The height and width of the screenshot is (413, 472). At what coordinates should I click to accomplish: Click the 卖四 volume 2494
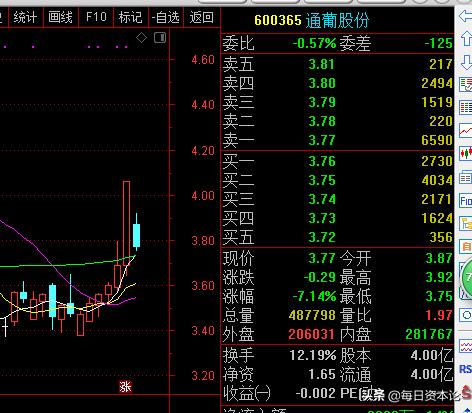click(437, 83)
